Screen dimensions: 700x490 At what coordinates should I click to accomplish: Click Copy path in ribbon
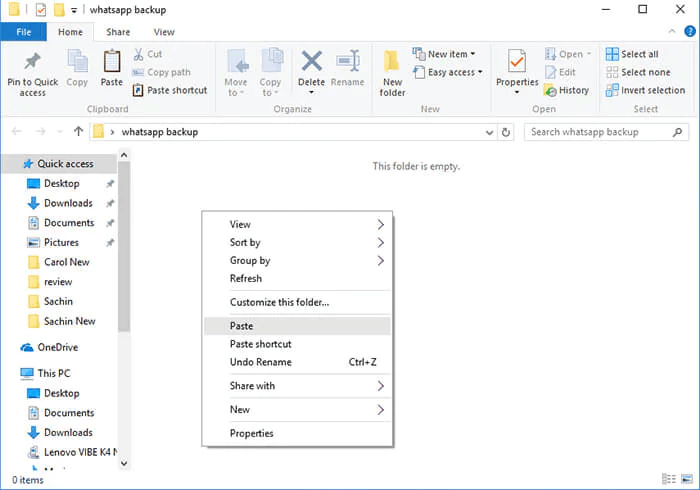coord(162,72)
